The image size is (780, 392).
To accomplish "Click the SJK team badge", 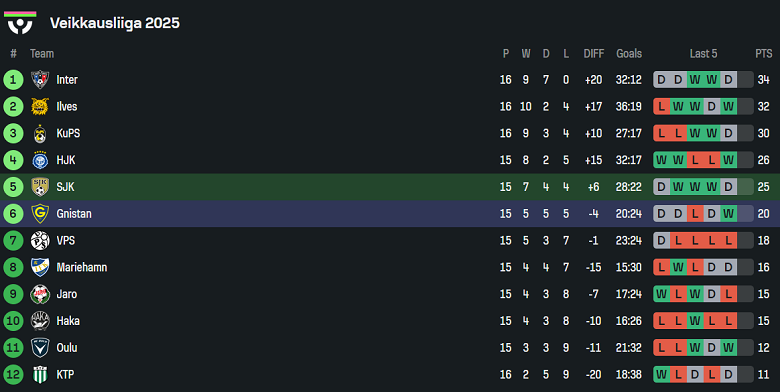I will (40, 187).
